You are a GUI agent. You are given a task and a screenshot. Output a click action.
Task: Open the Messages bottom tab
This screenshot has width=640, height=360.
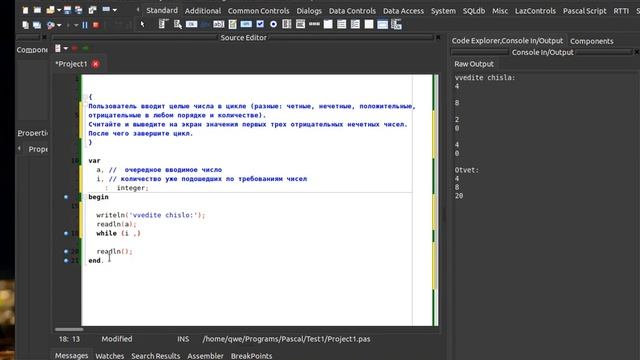point(71,356)
